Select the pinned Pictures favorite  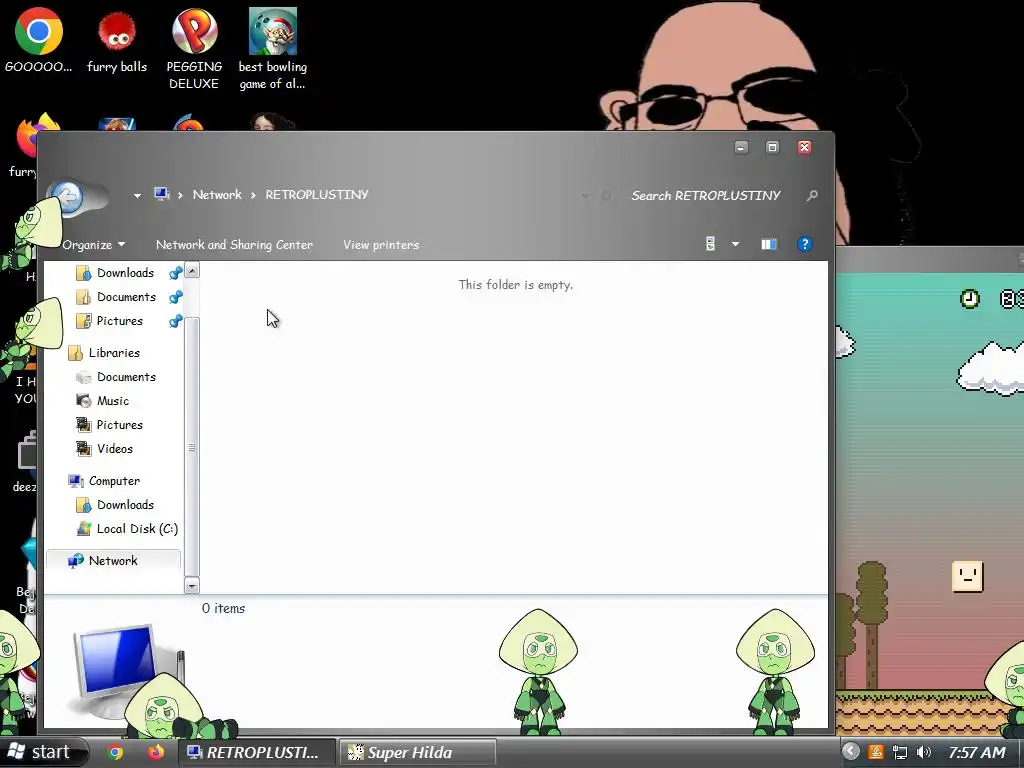119,321
